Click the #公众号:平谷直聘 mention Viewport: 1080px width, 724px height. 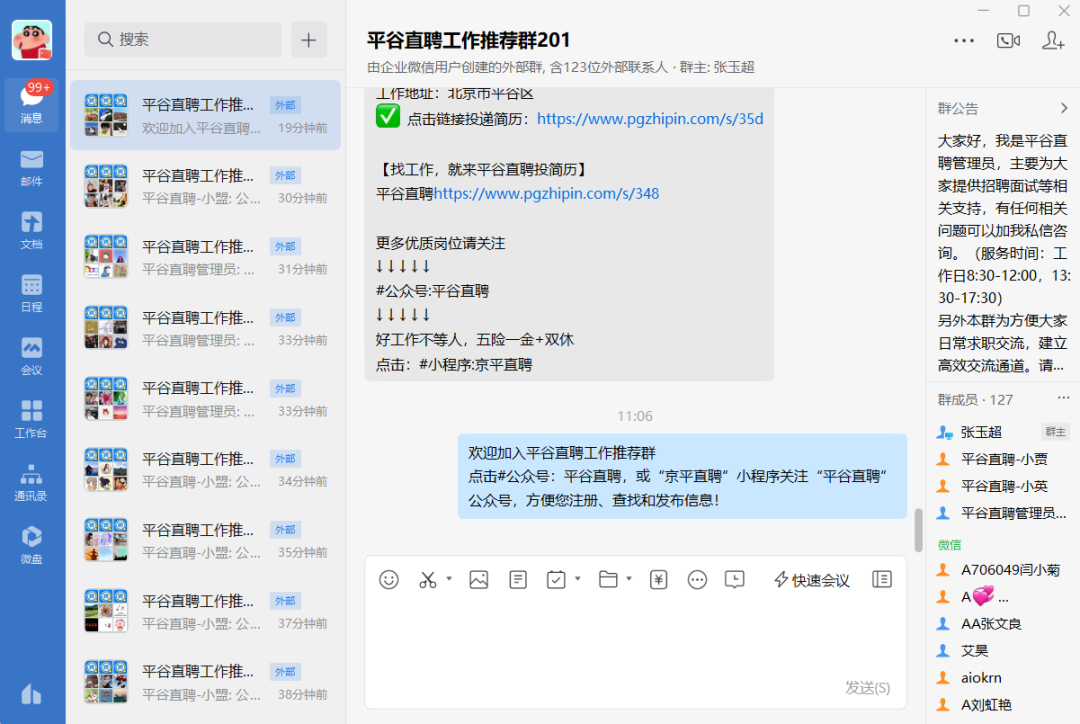(432, 291)
